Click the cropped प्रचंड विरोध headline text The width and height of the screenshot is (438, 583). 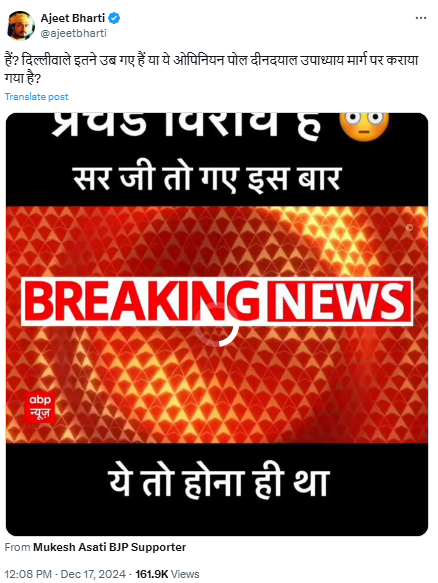(186, 125)
